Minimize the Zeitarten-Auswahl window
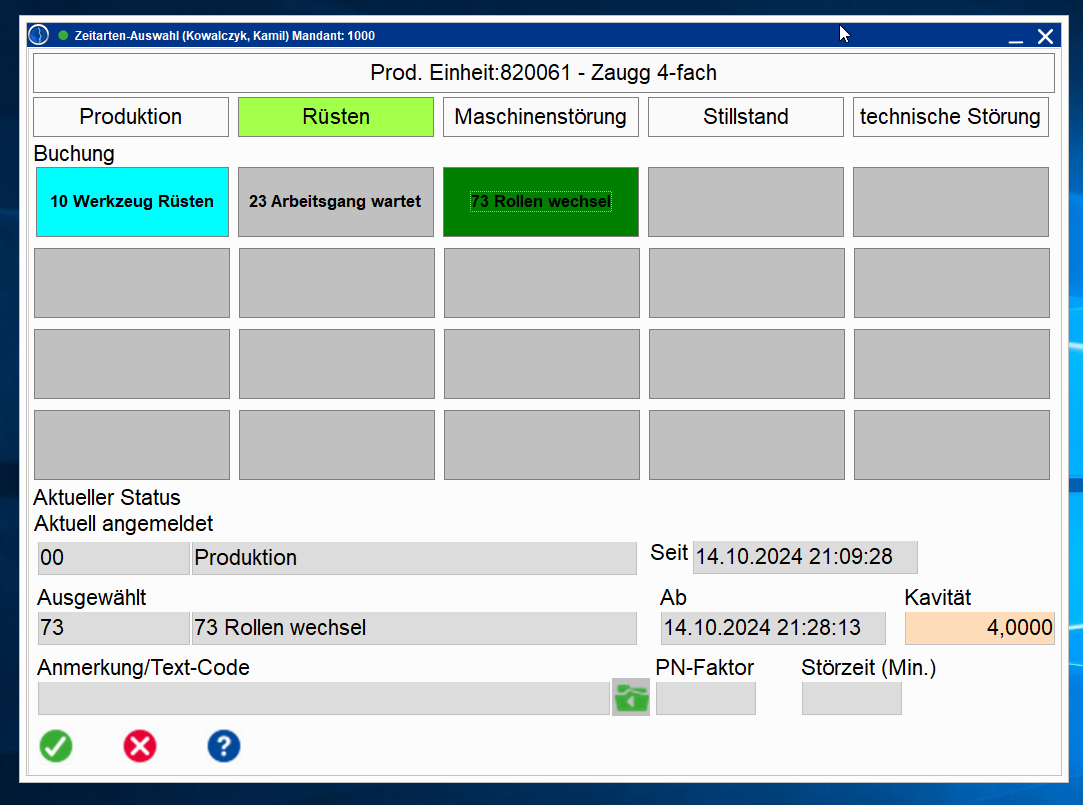The image size is (1083, 805). point(1015,37)
